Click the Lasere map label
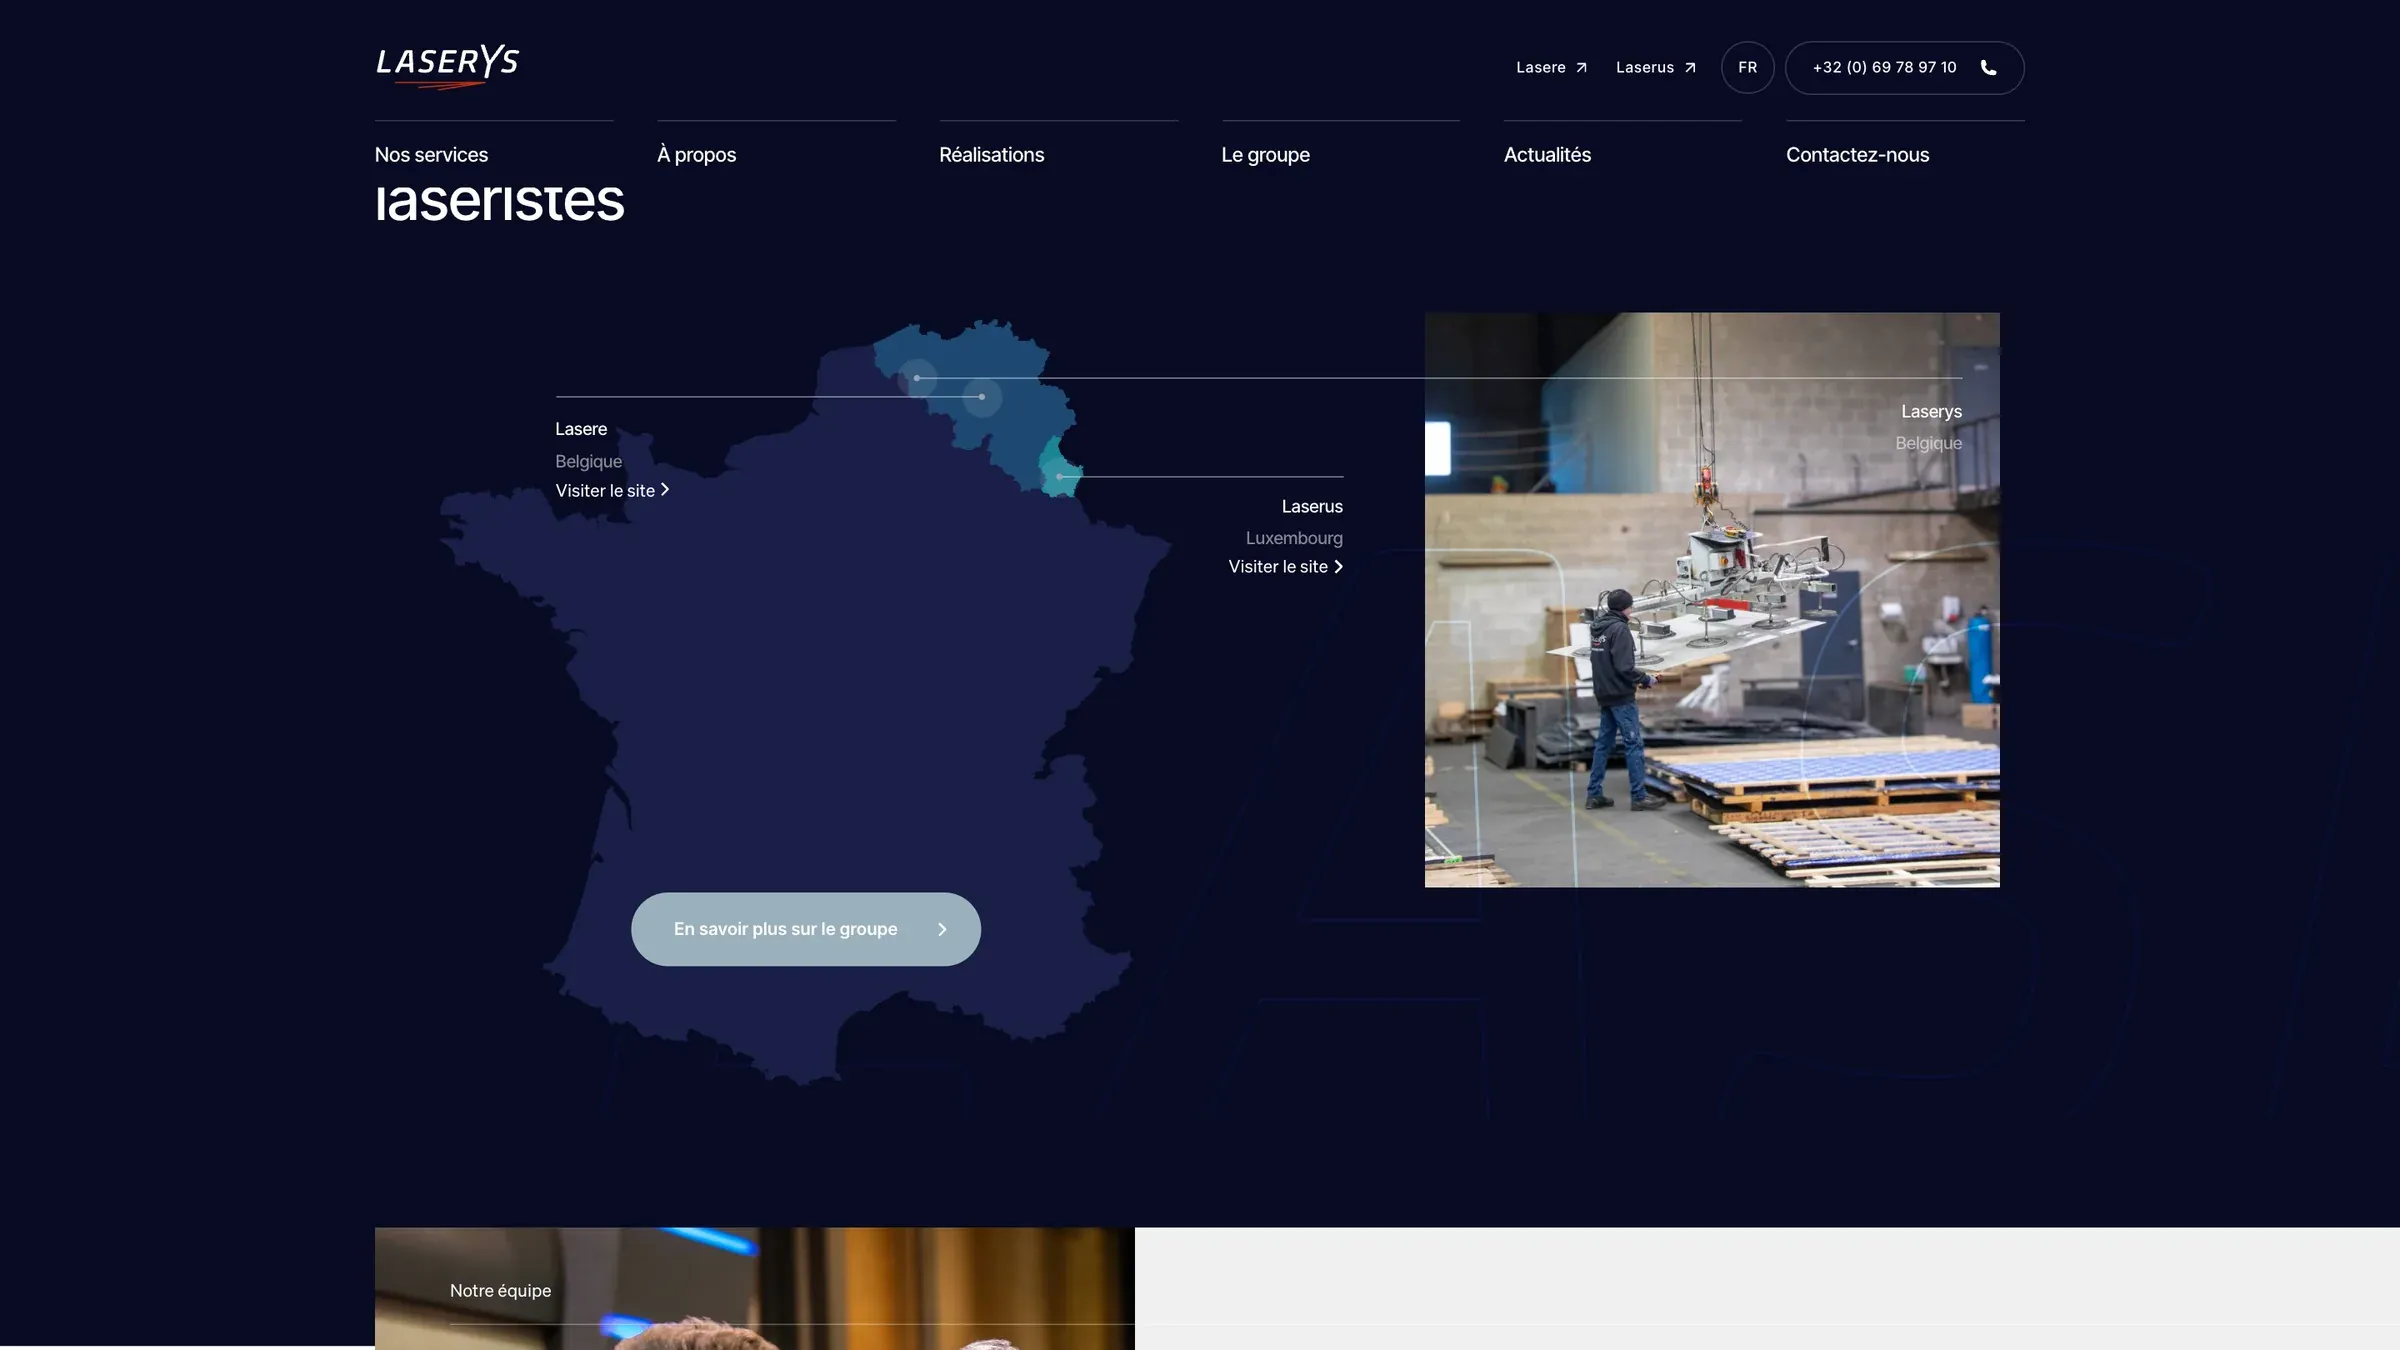 click(x=581, y=429)
